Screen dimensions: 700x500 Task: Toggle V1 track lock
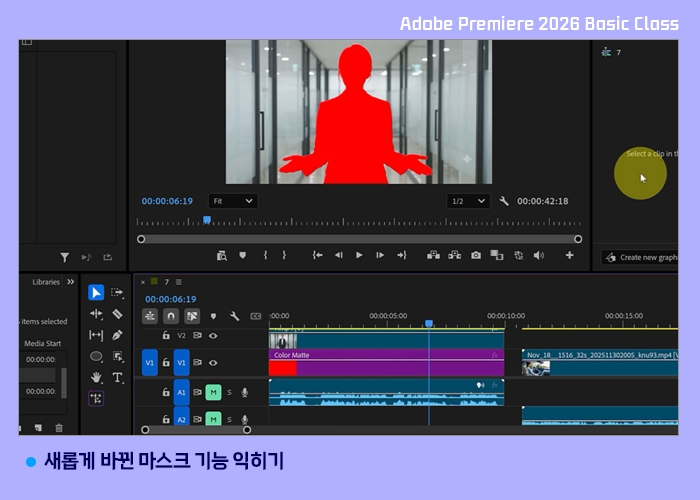[x=166, y=362]
